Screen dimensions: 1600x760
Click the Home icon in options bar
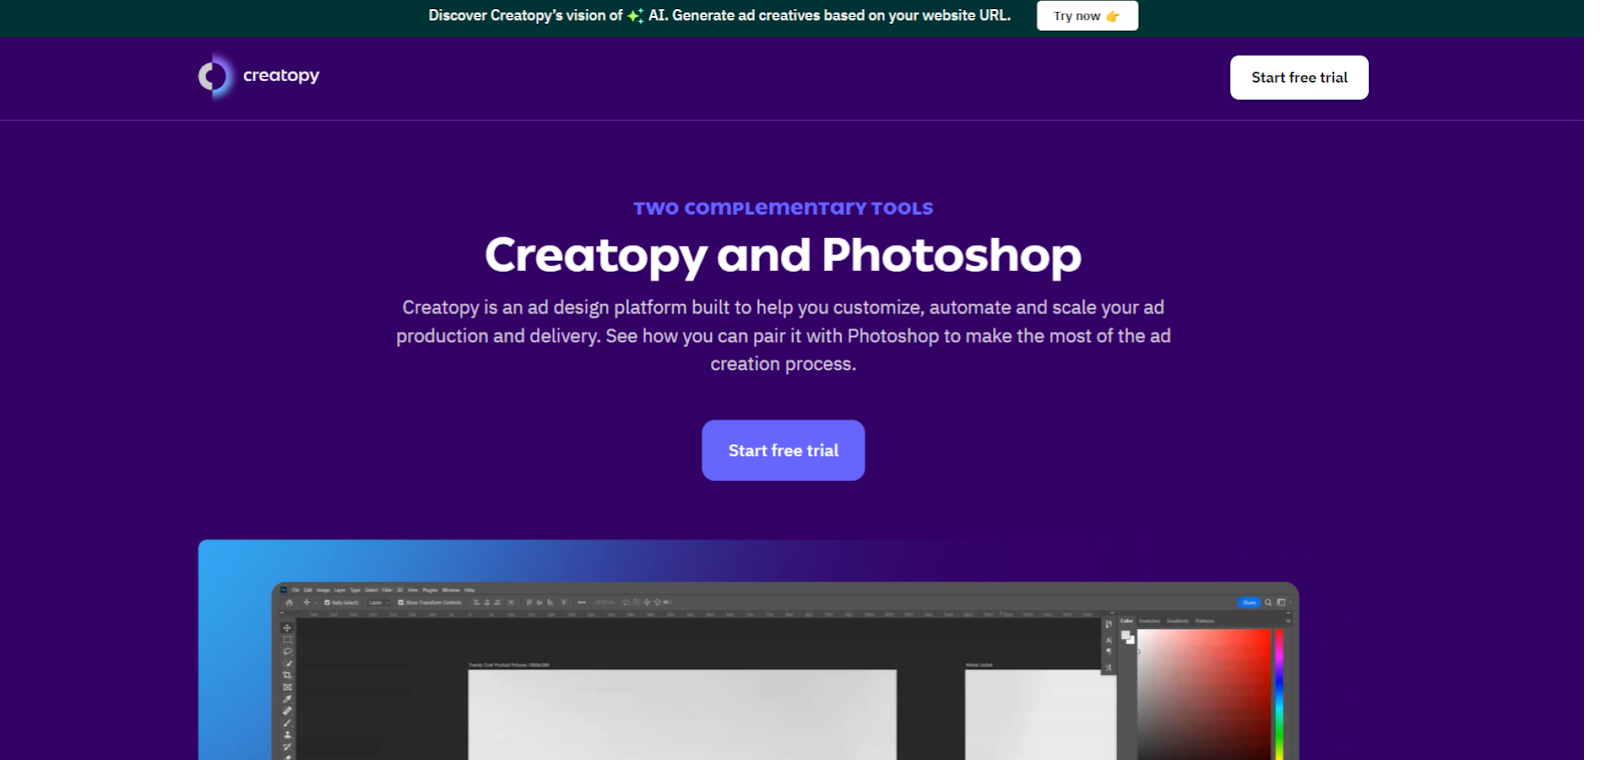click(289, 602)
